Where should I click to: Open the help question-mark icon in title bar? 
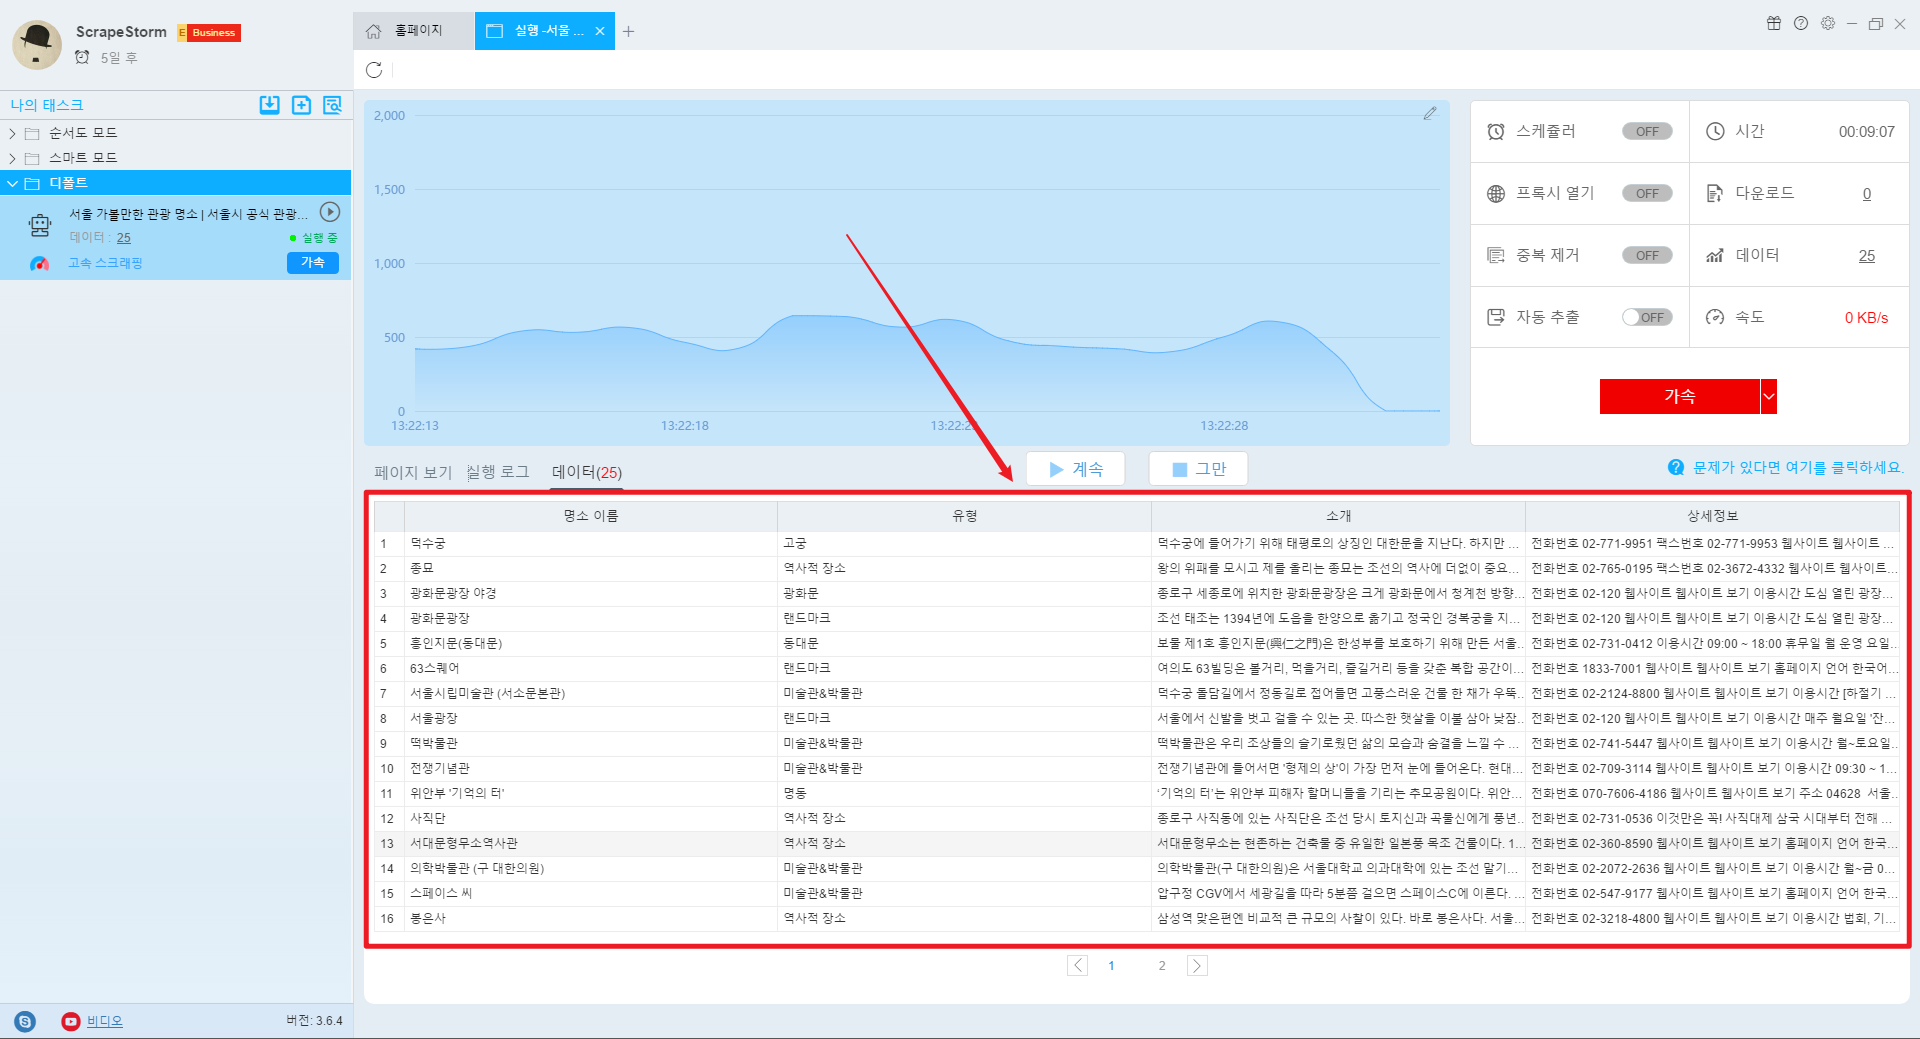[1801, 24]
